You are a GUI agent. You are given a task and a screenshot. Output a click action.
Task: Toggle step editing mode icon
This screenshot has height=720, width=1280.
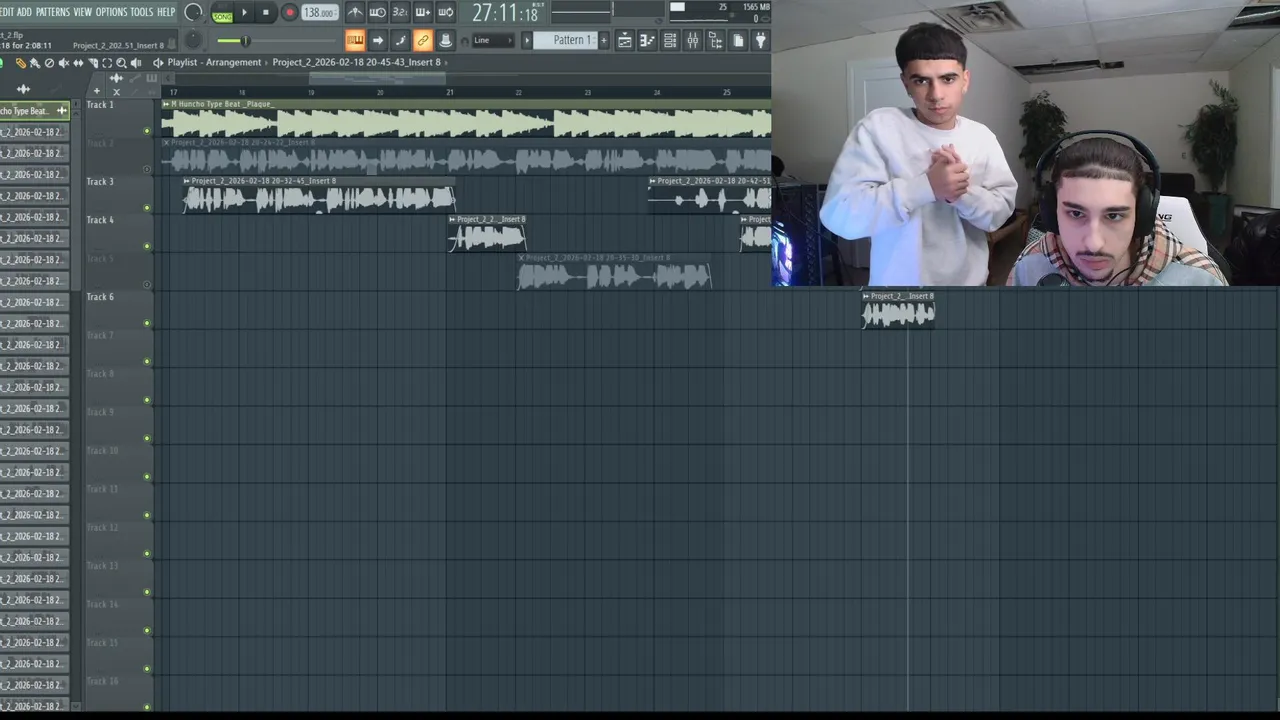pyautogui.click(x=400, y=40)
